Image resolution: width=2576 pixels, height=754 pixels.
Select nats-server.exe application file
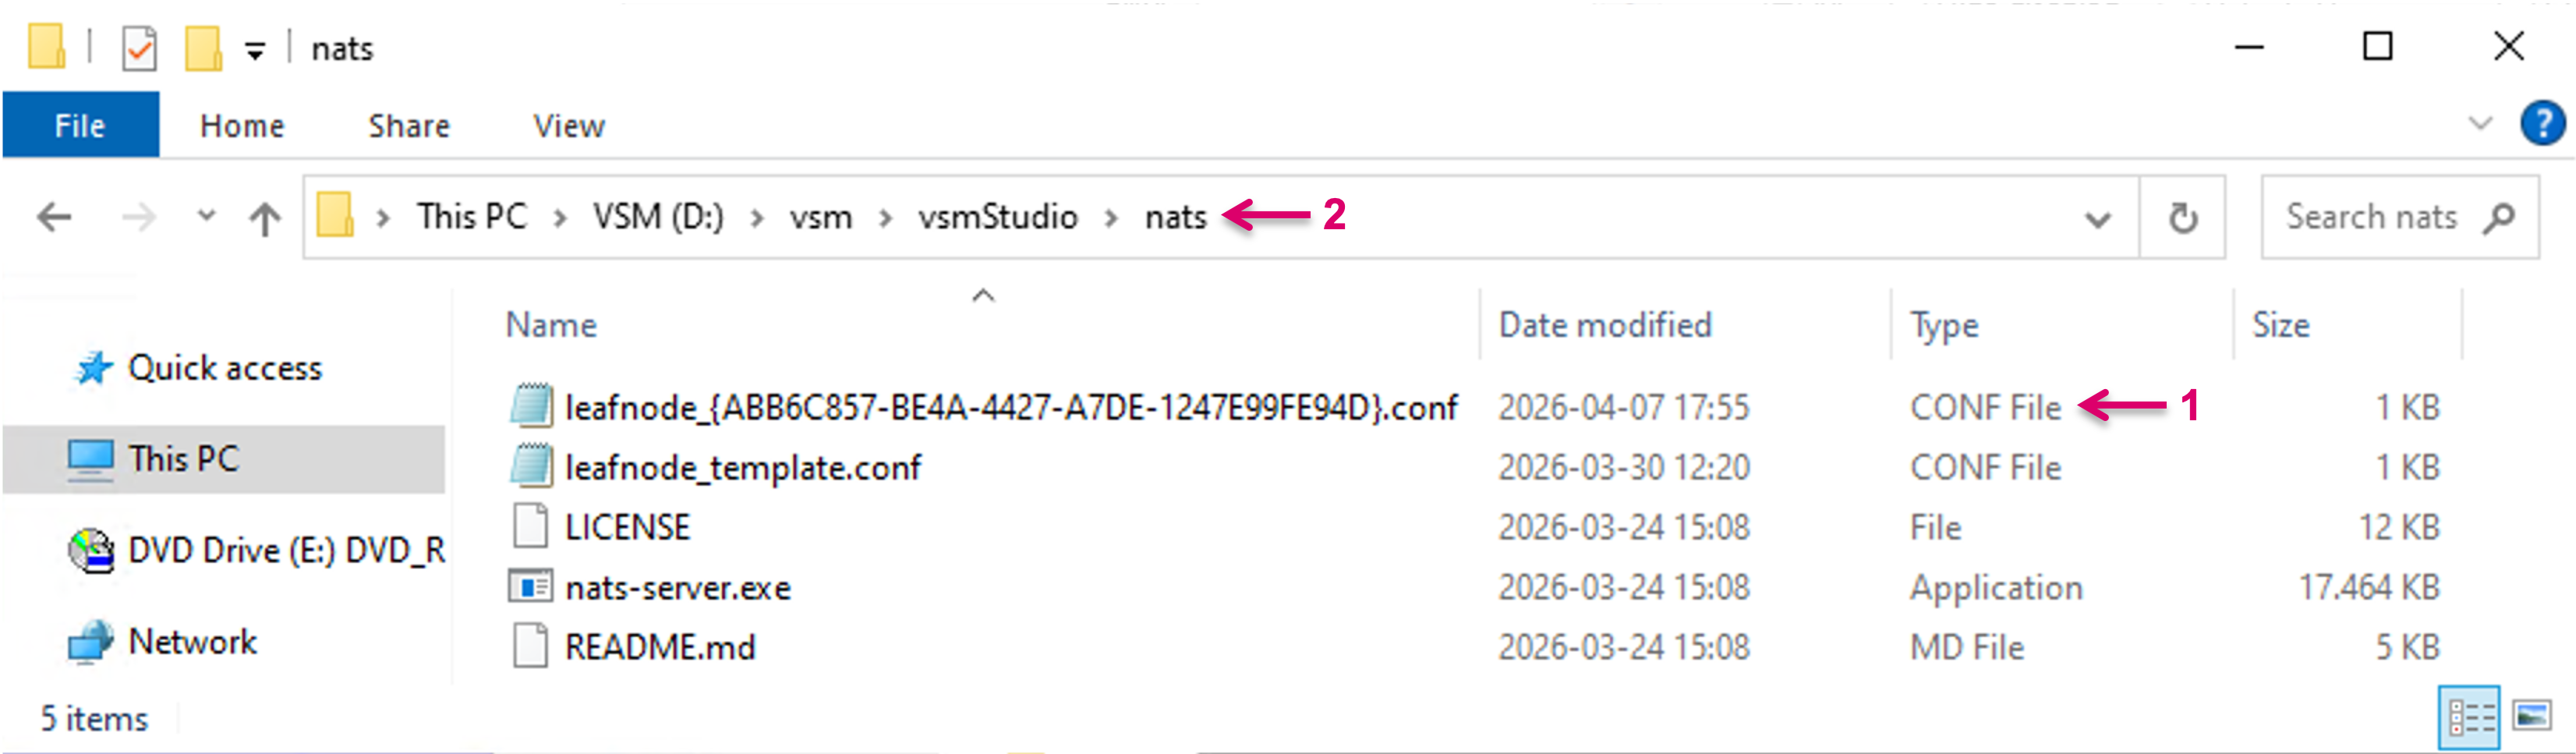677,588
